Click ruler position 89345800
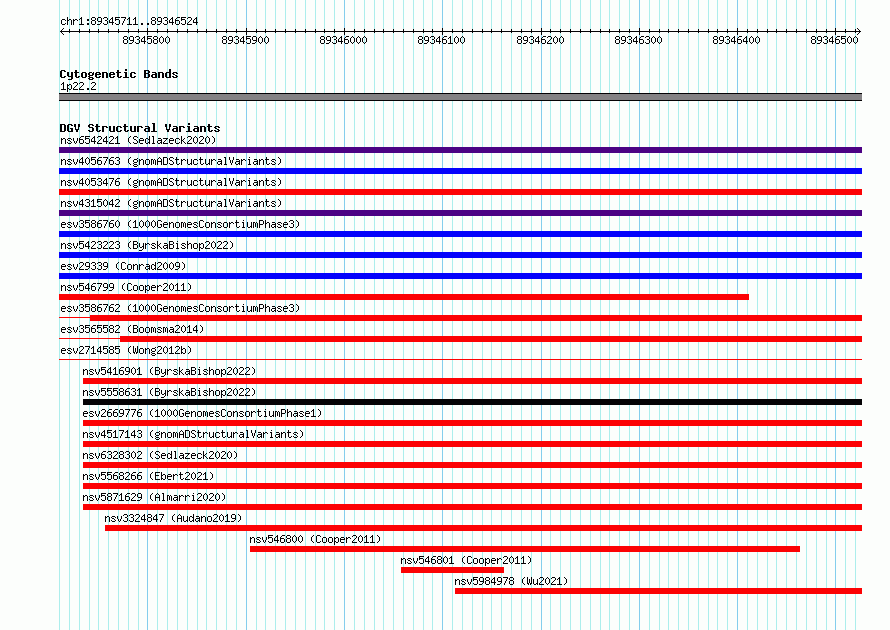The width and height of the screenshot is (890, 630). pos(146,40)
